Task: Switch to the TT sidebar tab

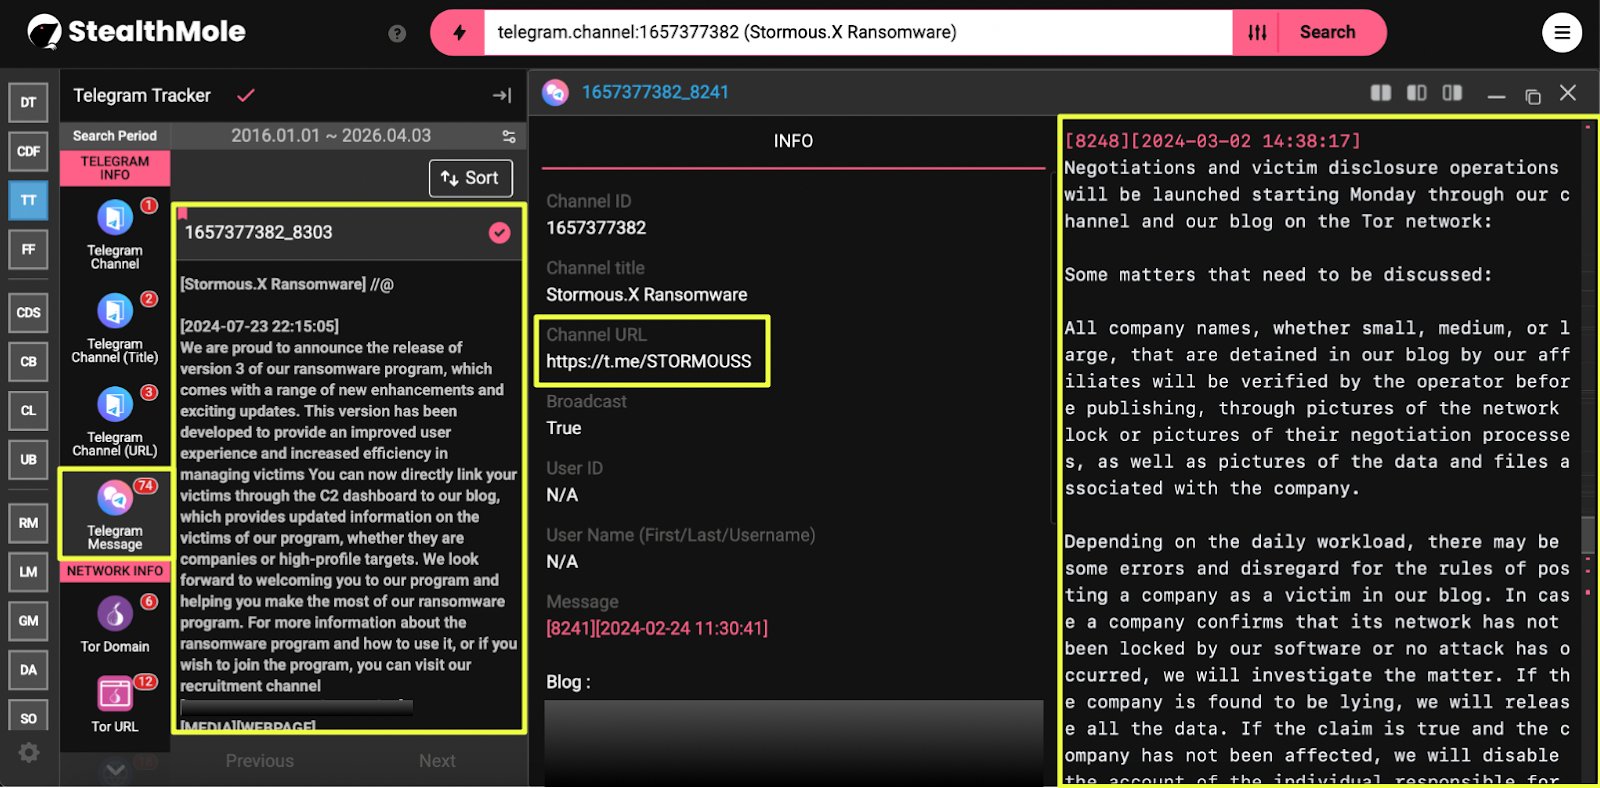Action: pyautogui.click(x=28, y=200)
